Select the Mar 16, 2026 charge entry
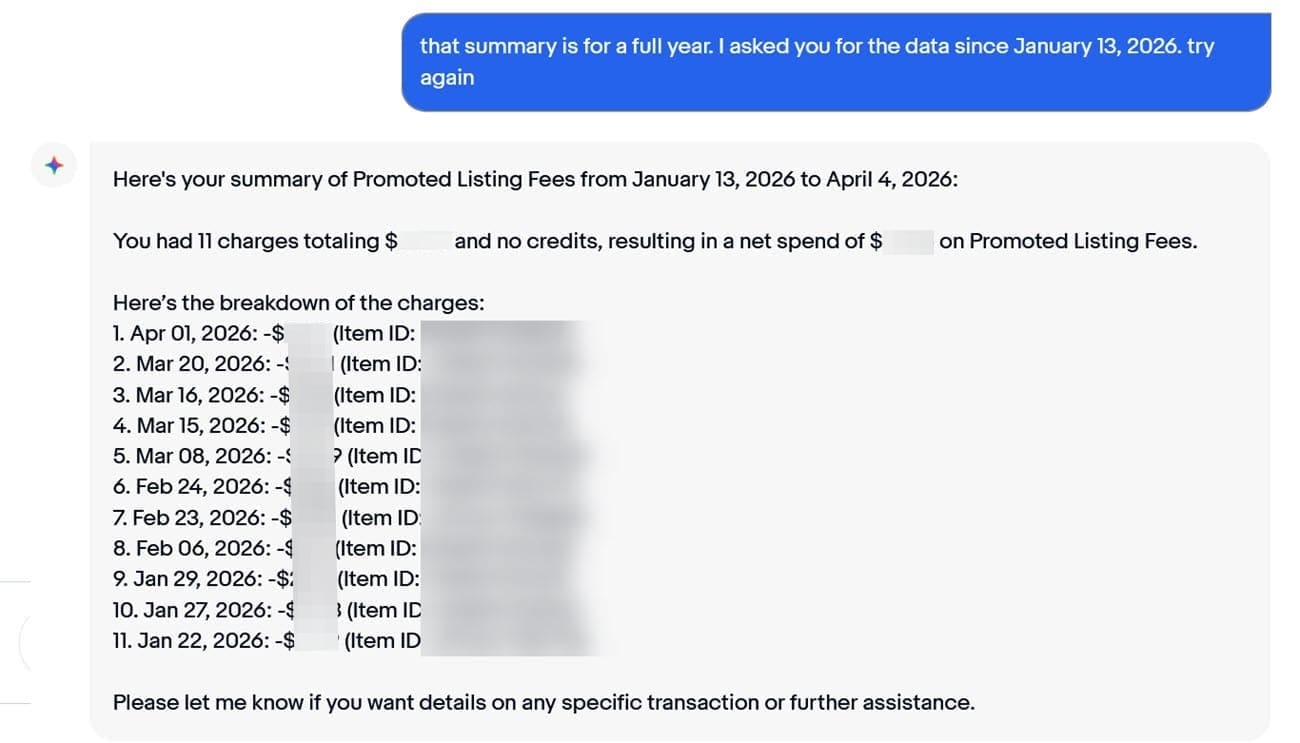The width and height of the screenshot is (1300, 743). pos(201,395)
